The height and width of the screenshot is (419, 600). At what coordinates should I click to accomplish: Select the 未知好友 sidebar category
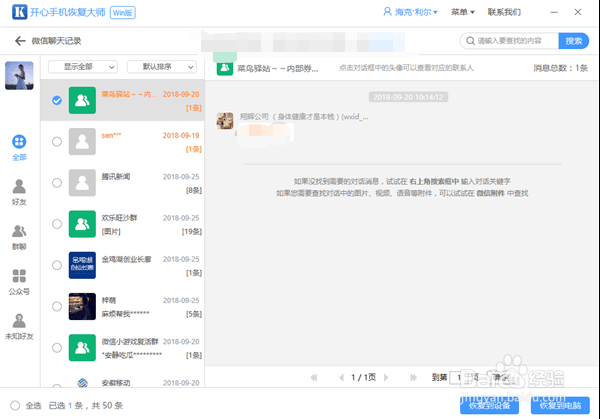click(19, 327)
